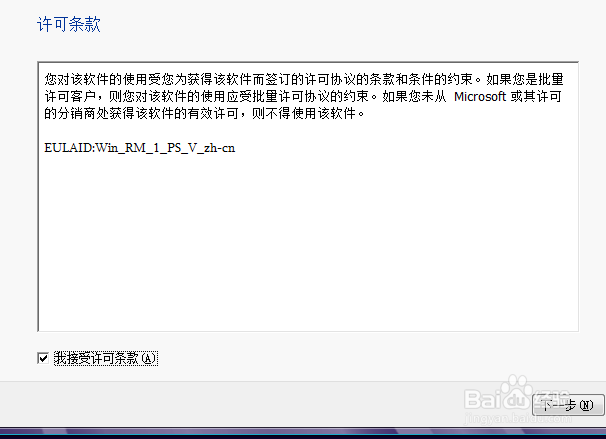The image size is (606, 439).
Task: Click the Bai text of the Baidu watermark
Action: coord(482,400)
